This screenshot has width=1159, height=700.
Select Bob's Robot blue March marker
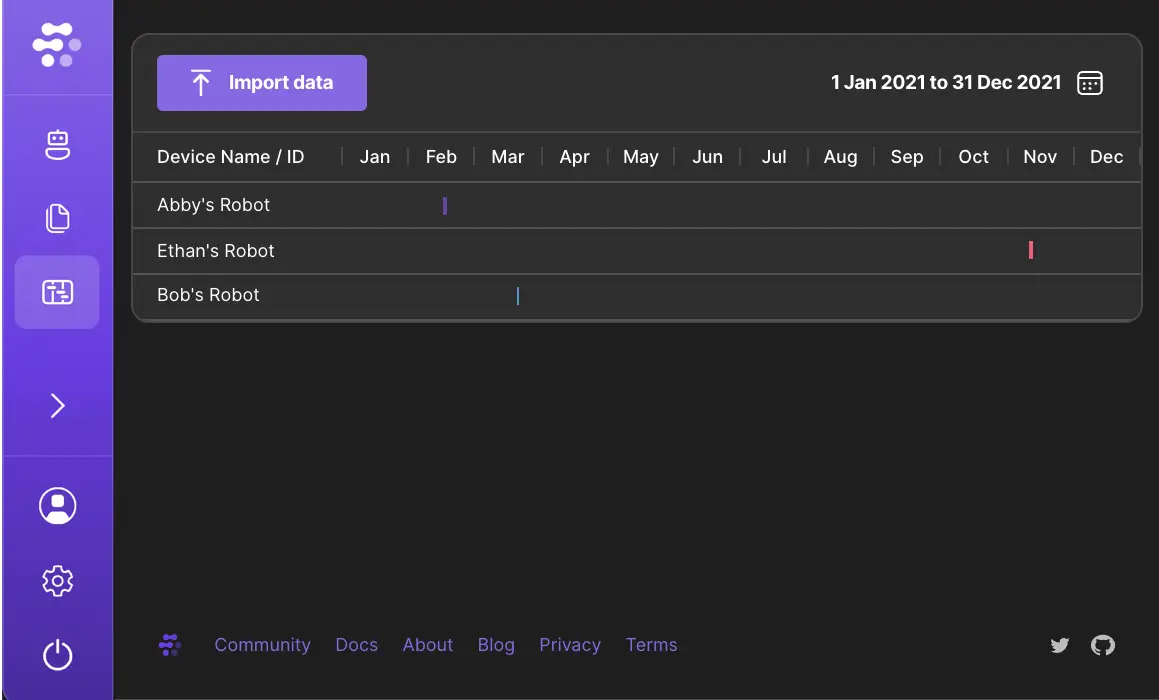coord(518,295)
